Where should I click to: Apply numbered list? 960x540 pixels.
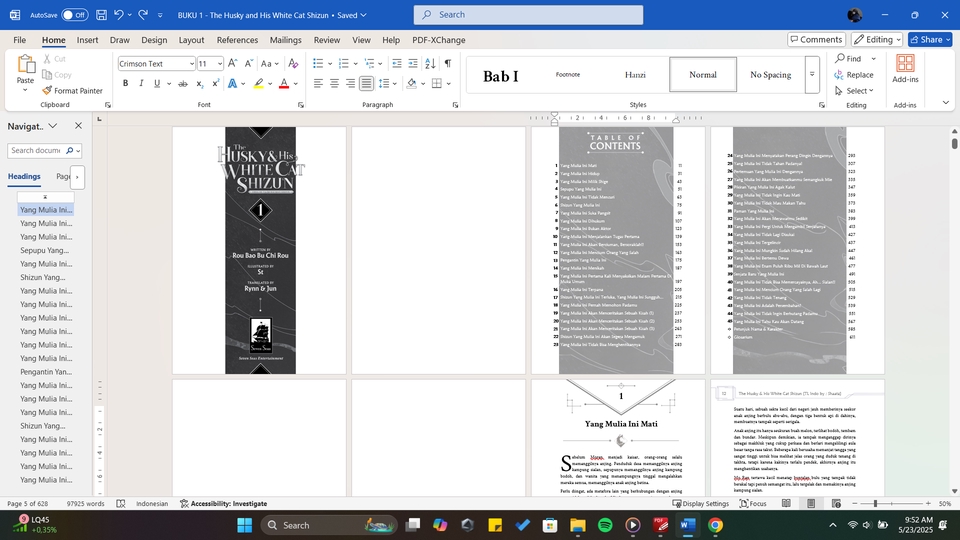click(x=343, y=63)
